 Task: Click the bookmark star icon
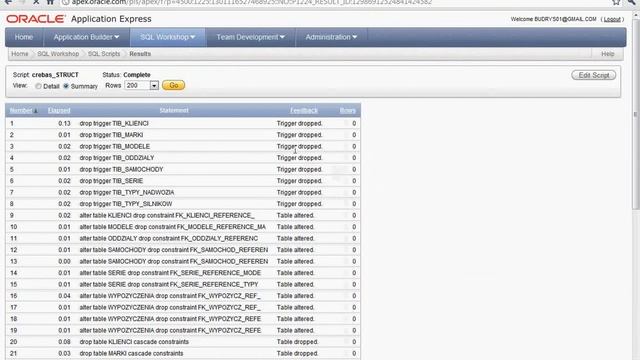click(x=616, y=2)
